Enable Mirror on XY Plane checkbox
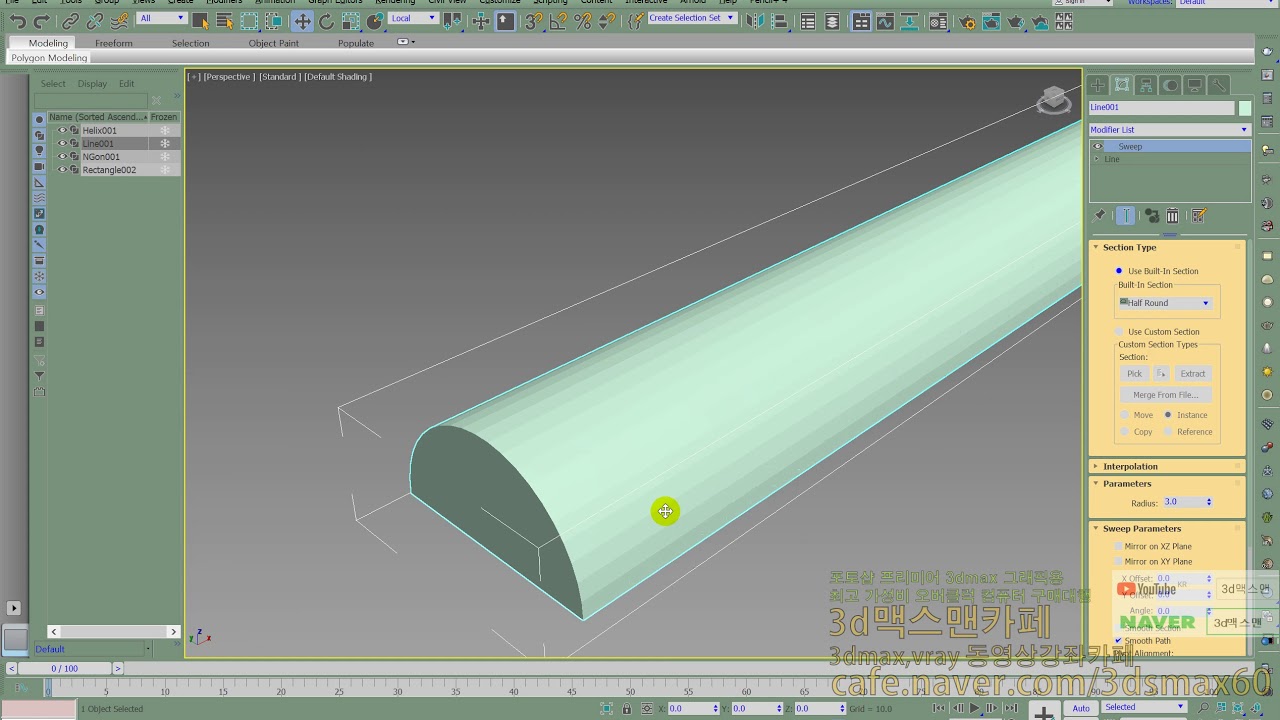 [x=1118, y=562]
